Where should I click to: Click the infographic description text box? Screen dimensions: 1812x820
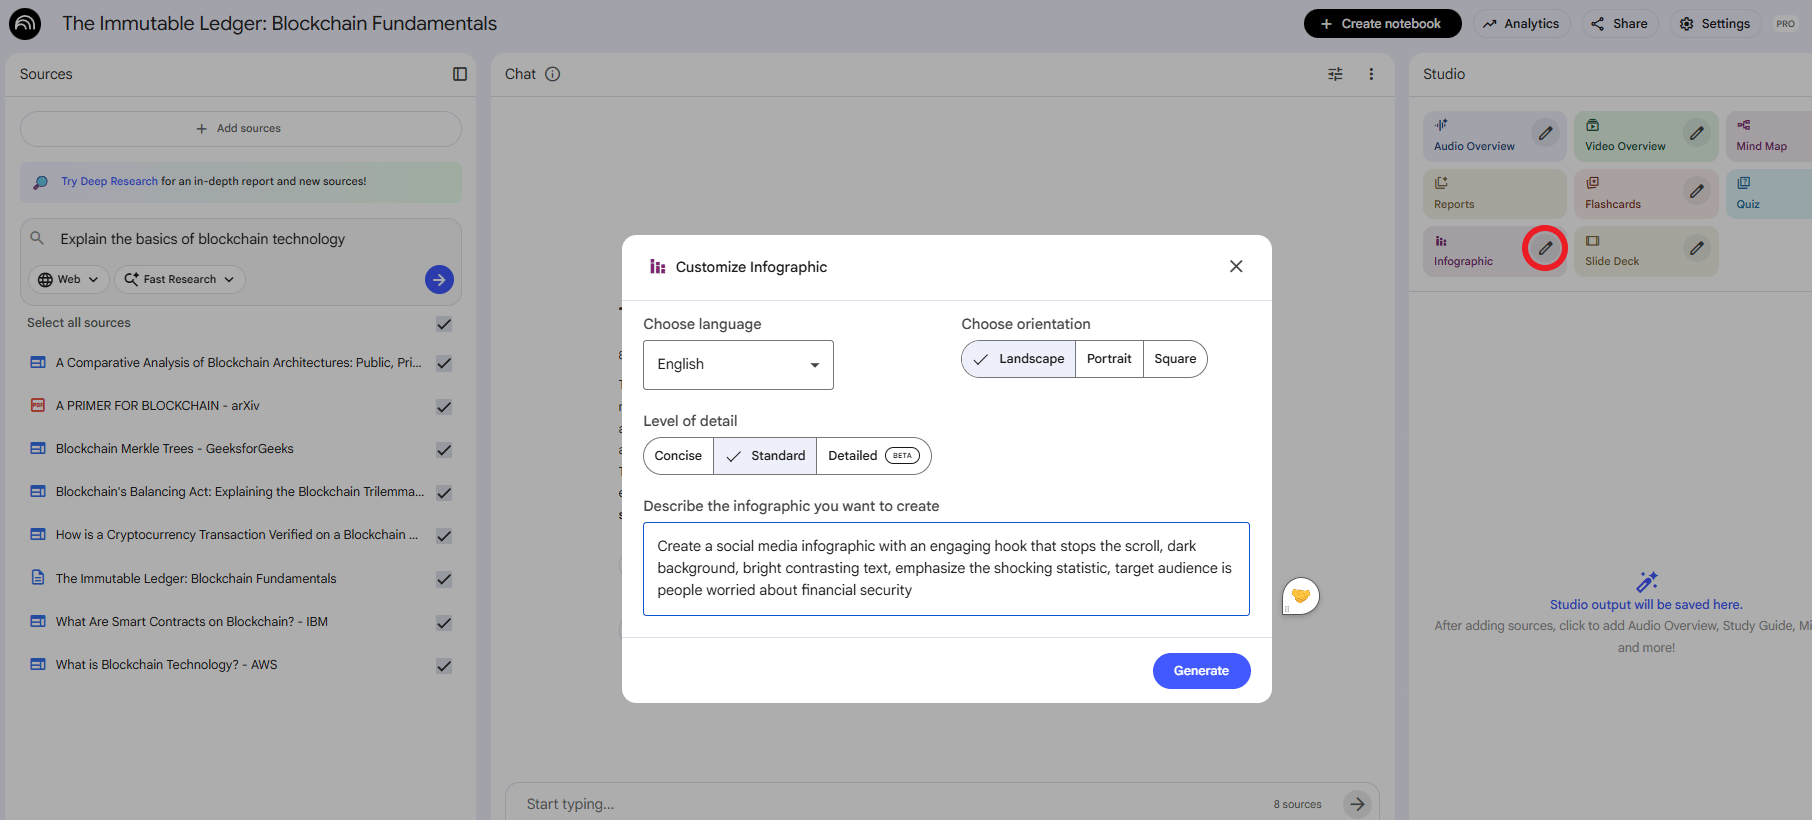pyautogui.click(x=946, y=569)
